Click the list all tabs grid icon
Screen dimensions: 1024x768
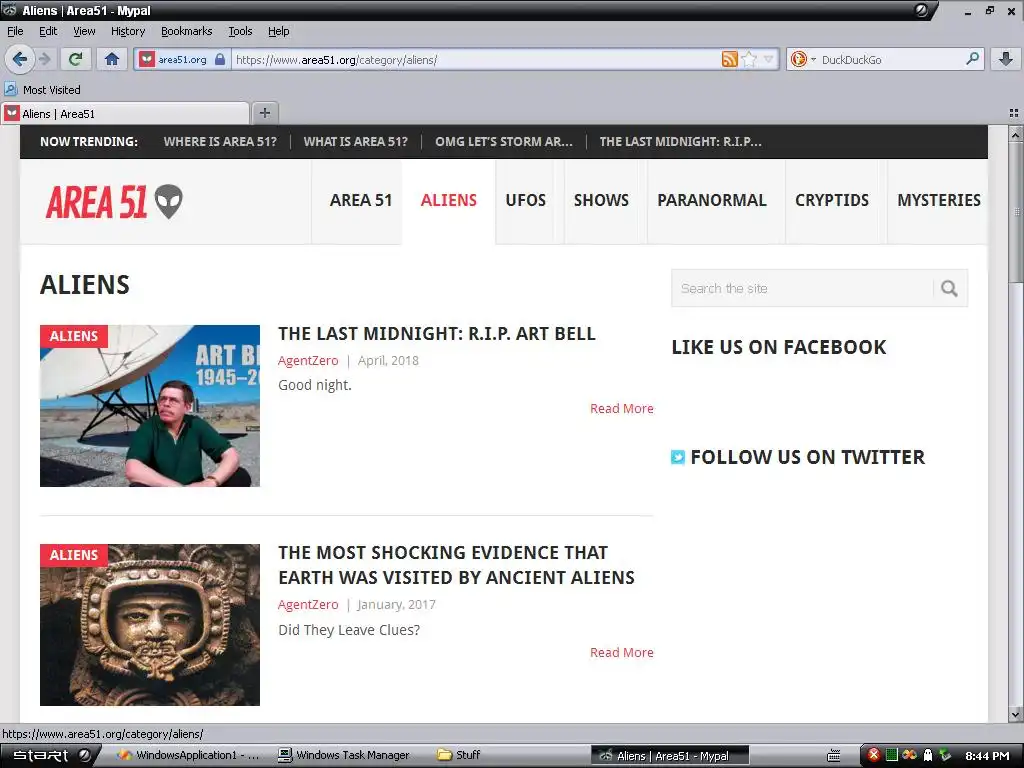click(1014, 113)
